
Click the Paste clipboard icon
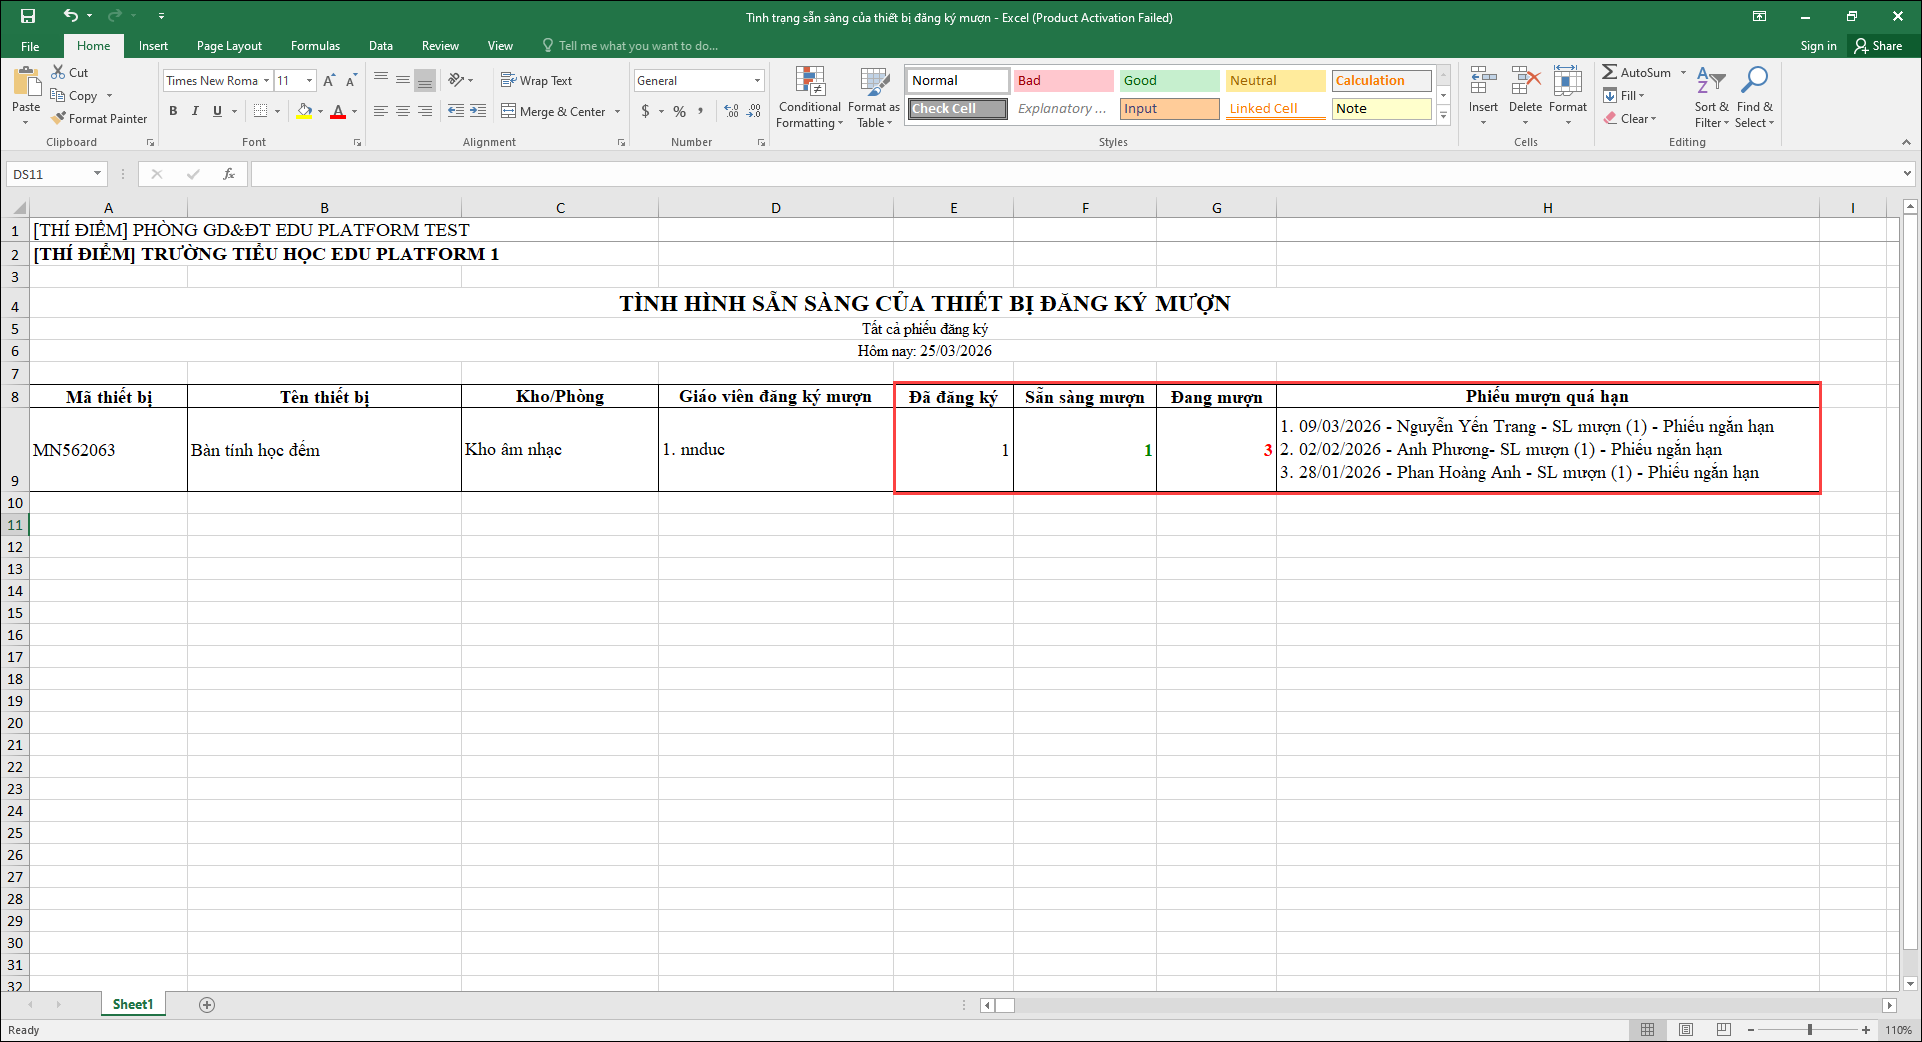point(26,83)
